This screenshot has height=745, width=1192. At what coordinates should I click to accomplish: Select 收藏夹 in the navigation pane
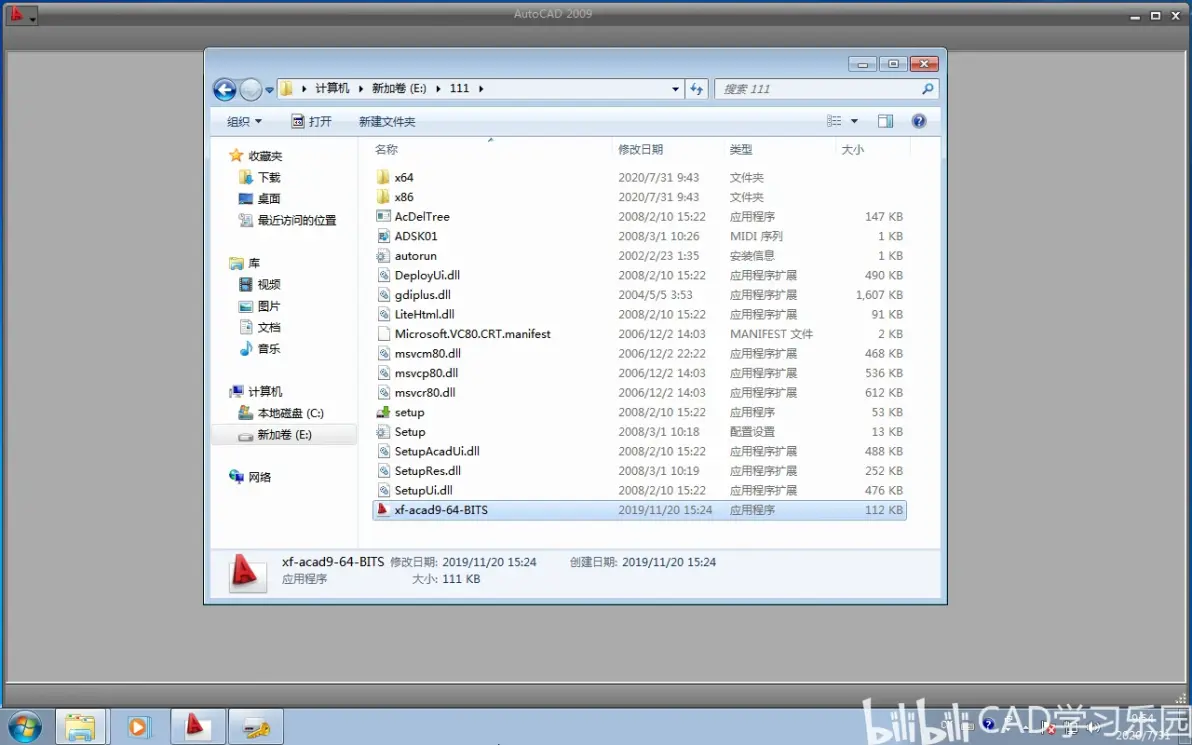click(255, 156)
